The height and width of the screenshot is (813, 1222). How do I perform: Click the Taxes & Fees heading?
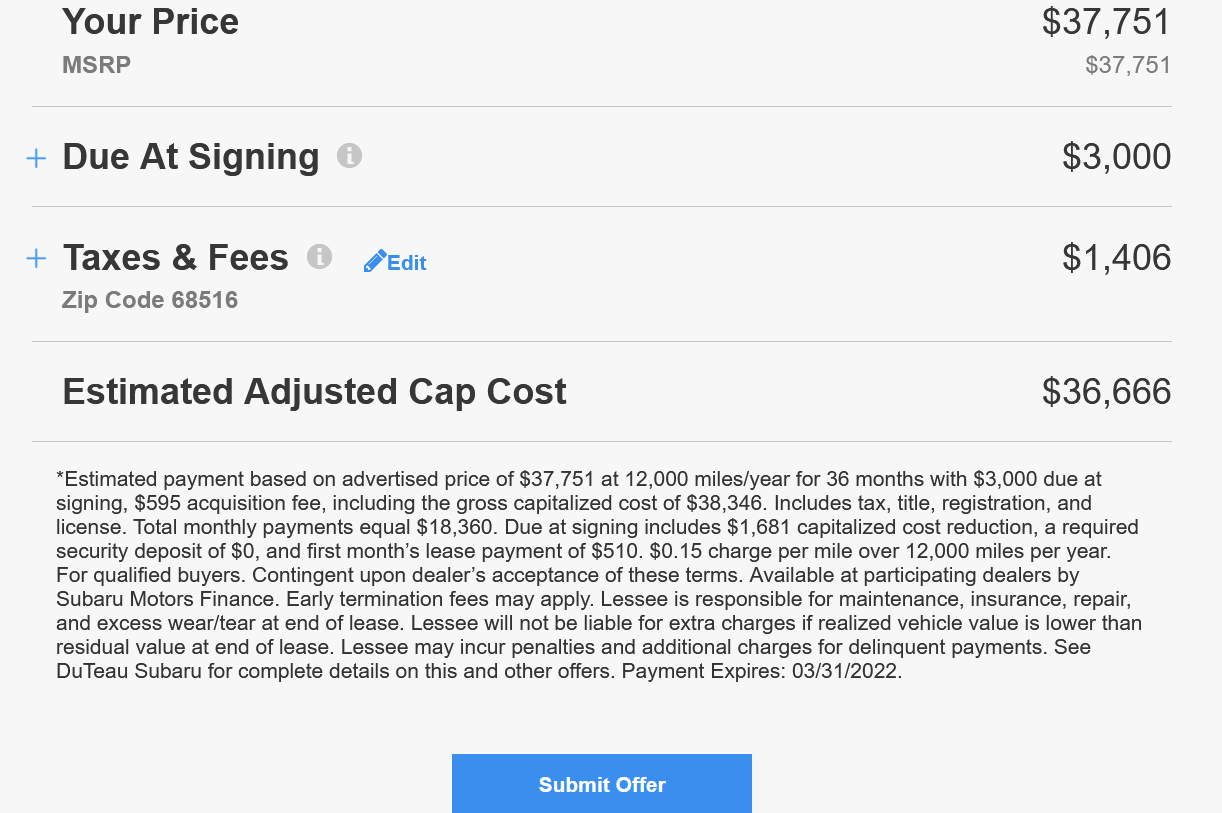[176, 258]
